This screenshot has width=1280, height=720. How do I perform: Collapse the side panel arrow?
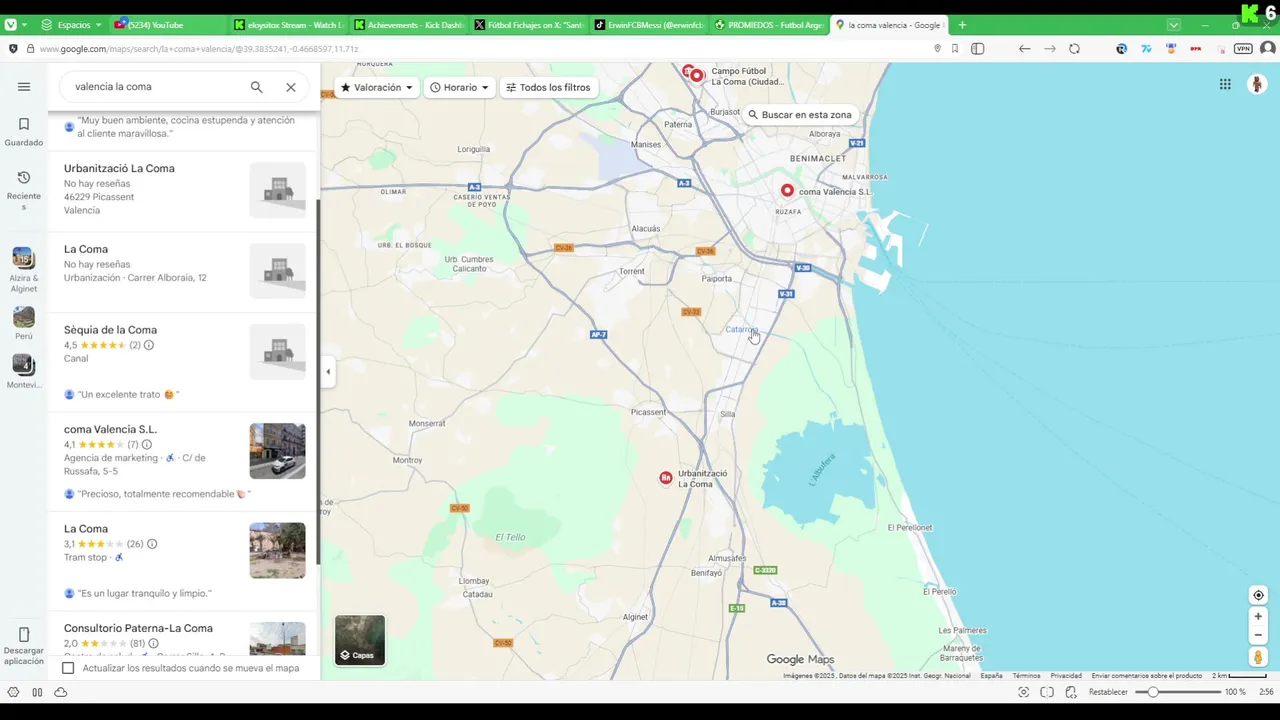pyautogui.click(x=328, y=372)
